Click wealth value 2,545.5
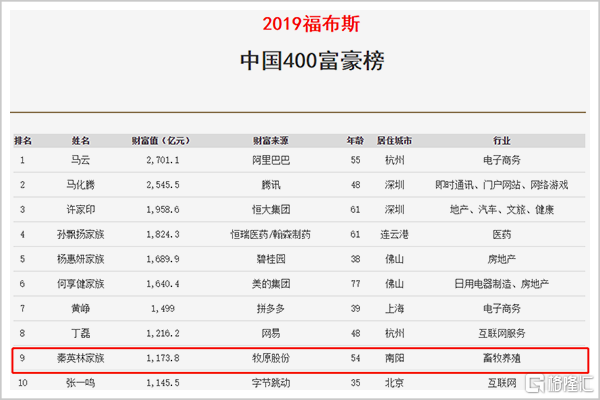The height and width of the screenshot is (400, 600). (163, 185)
